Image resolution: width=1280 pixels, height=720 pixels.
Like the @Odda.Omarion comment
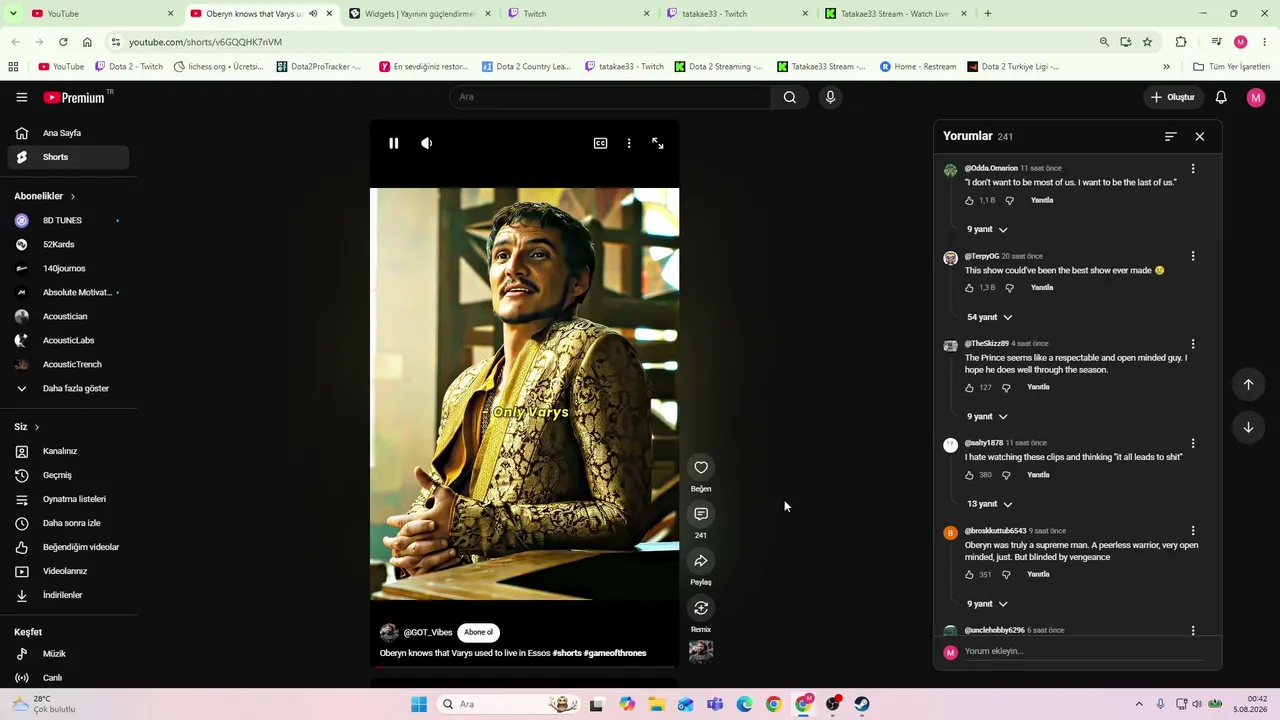click(969, 200)
